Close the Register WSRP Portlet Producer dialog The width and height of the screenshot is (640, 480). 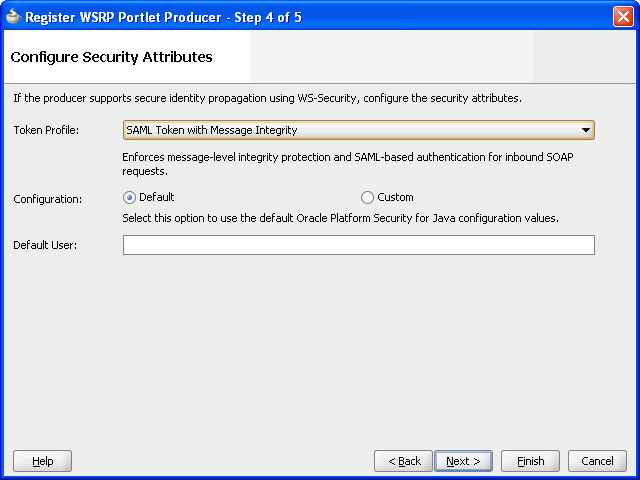(x=623, y=17)
